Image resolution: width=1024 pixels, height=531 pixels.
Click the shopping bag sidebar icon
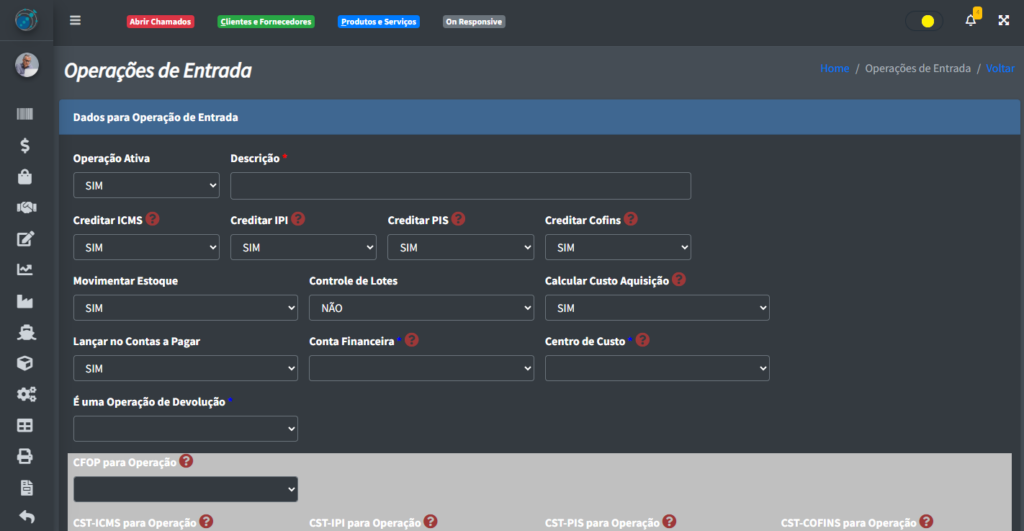point(26,177)
